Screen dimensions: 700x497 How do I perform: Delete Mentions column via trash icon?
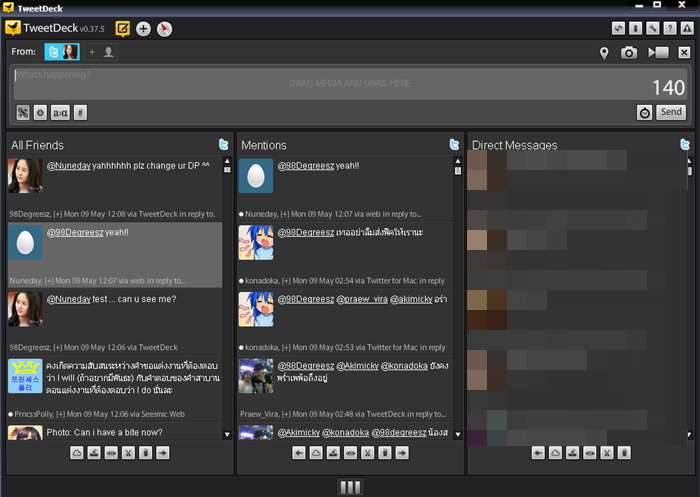coord(385,453)
